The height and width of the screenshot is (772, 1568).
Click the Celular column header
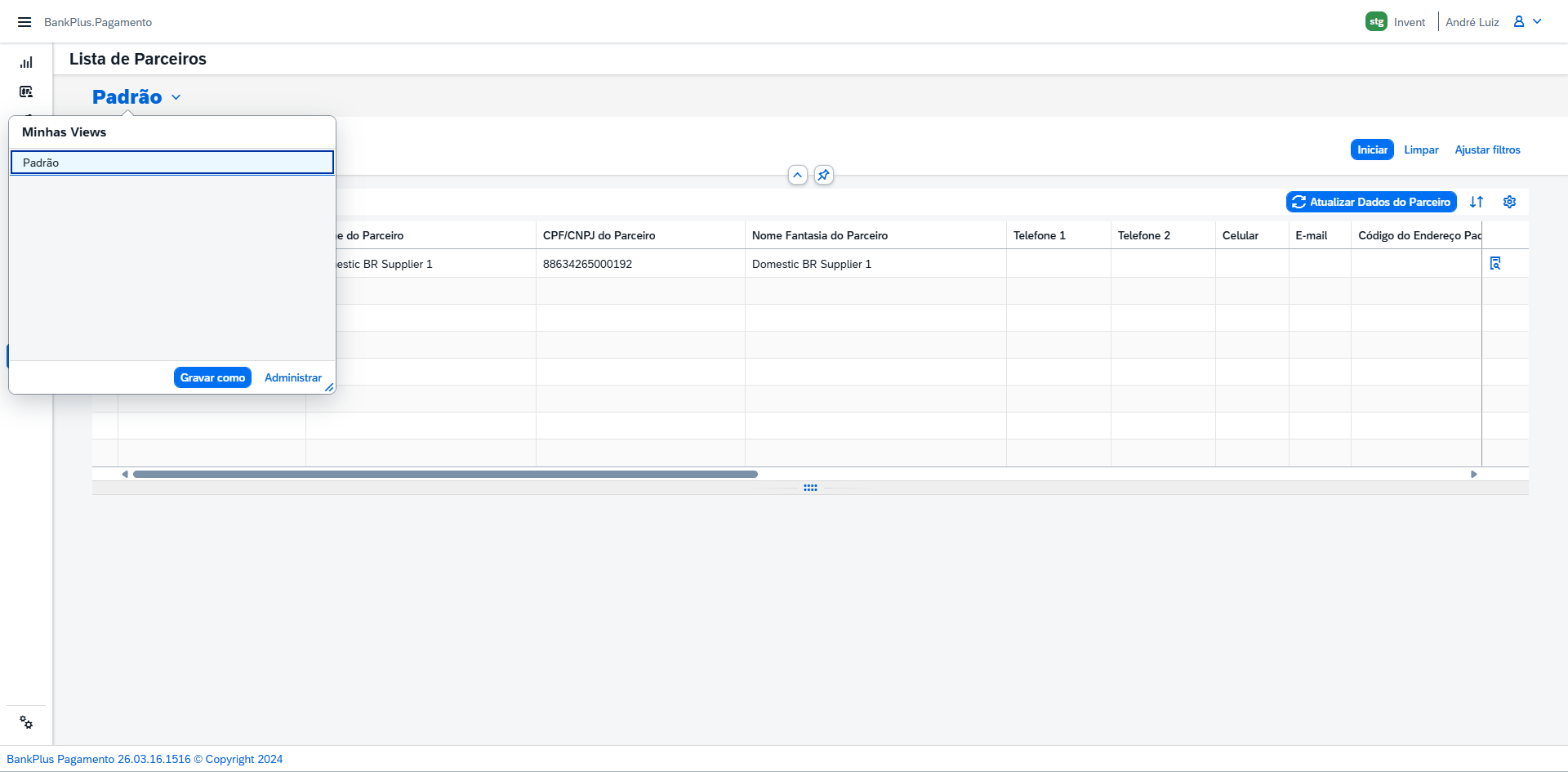pos(1252,235)
